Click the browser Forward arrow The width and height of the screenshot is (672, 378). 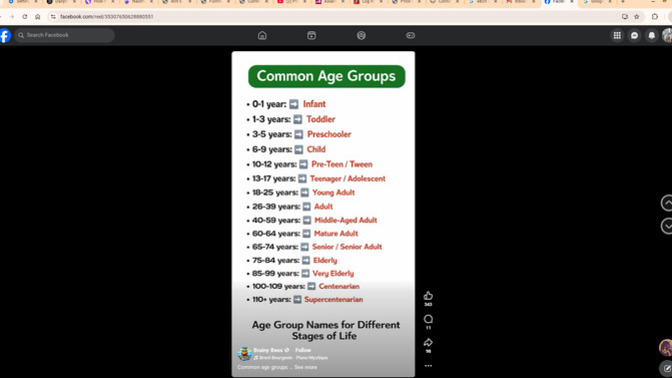point(12,17)
